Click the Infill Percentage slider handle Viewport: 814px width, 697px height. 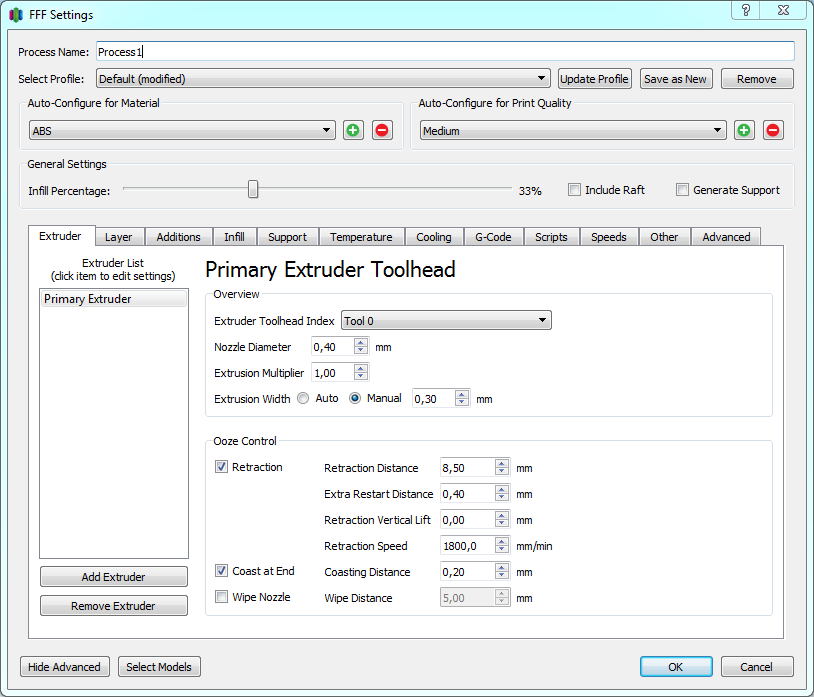pyautogui.click(x=253, y=189)
